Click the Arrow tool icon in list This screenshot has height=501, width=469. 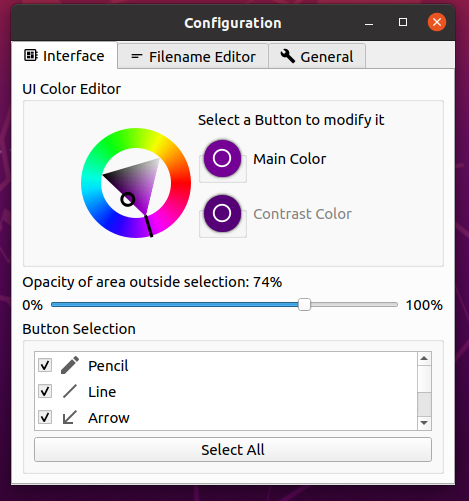tap(70, 417)
